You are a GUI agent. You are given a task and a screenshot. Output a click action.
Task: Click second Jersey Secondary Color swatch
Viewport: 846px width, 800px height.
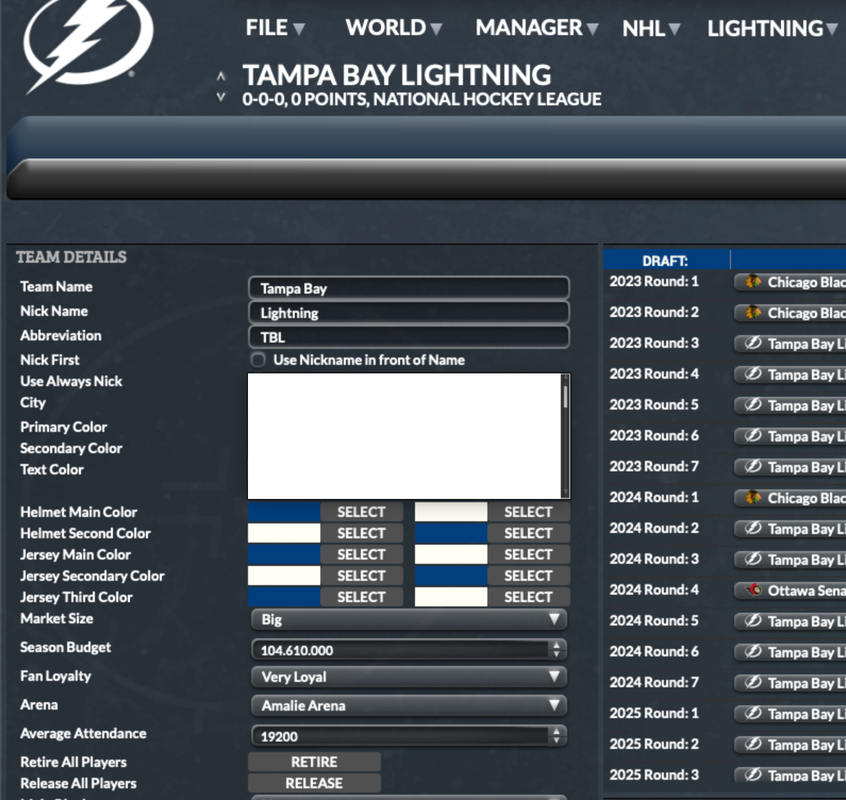point(451,576)
